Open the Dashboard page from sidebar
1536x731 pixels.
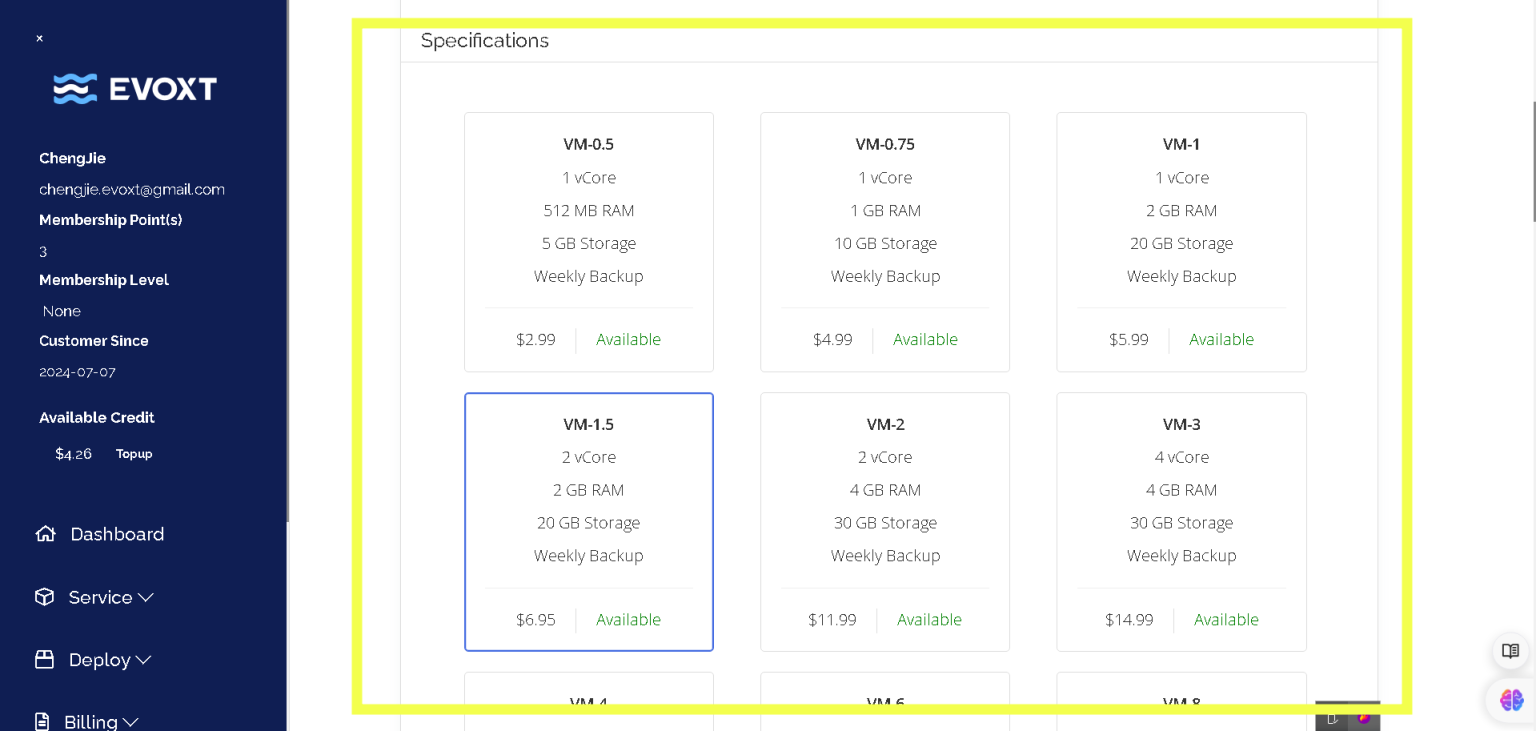[117, 534]
